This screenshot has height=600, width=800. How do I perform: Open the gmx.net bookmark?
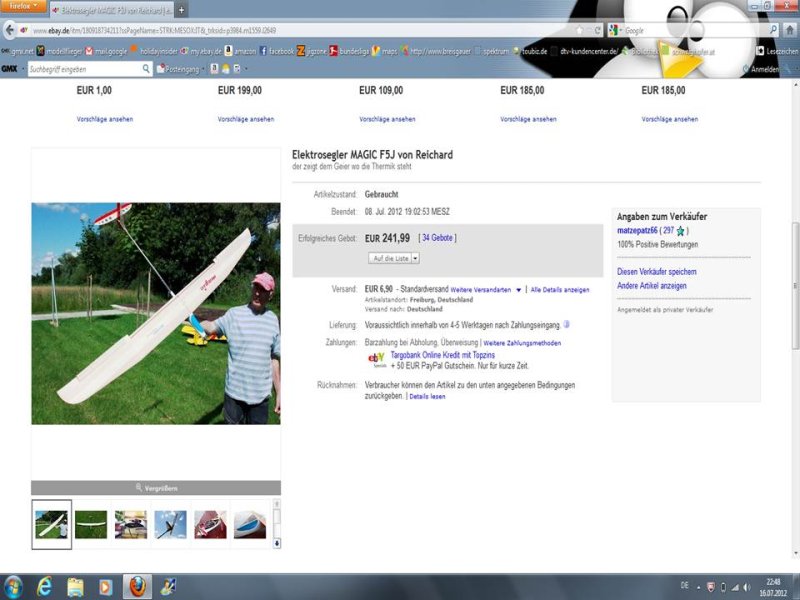point(17,51)
